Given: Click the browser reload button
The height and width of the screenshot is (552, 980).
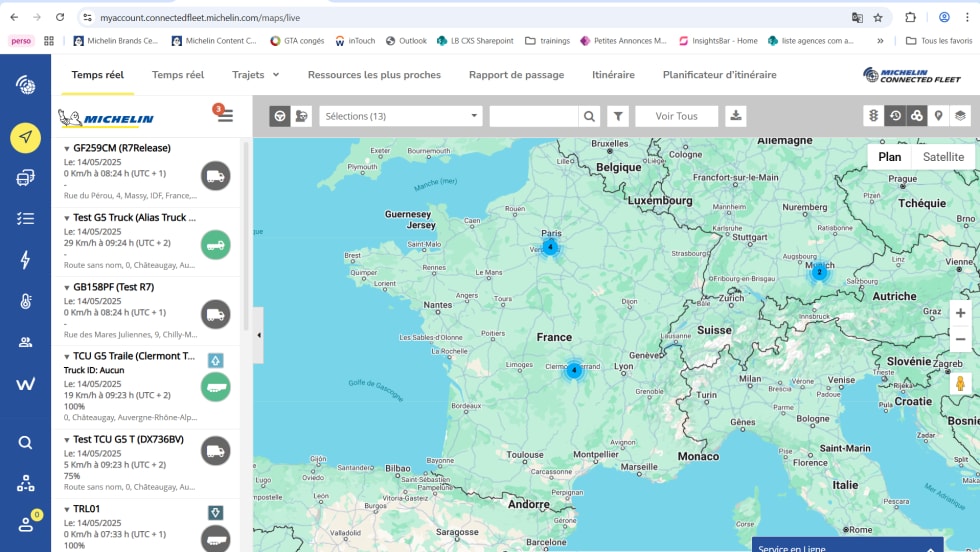Looking at the screenshot, I should pyautogui.click(x=60, y=18).
